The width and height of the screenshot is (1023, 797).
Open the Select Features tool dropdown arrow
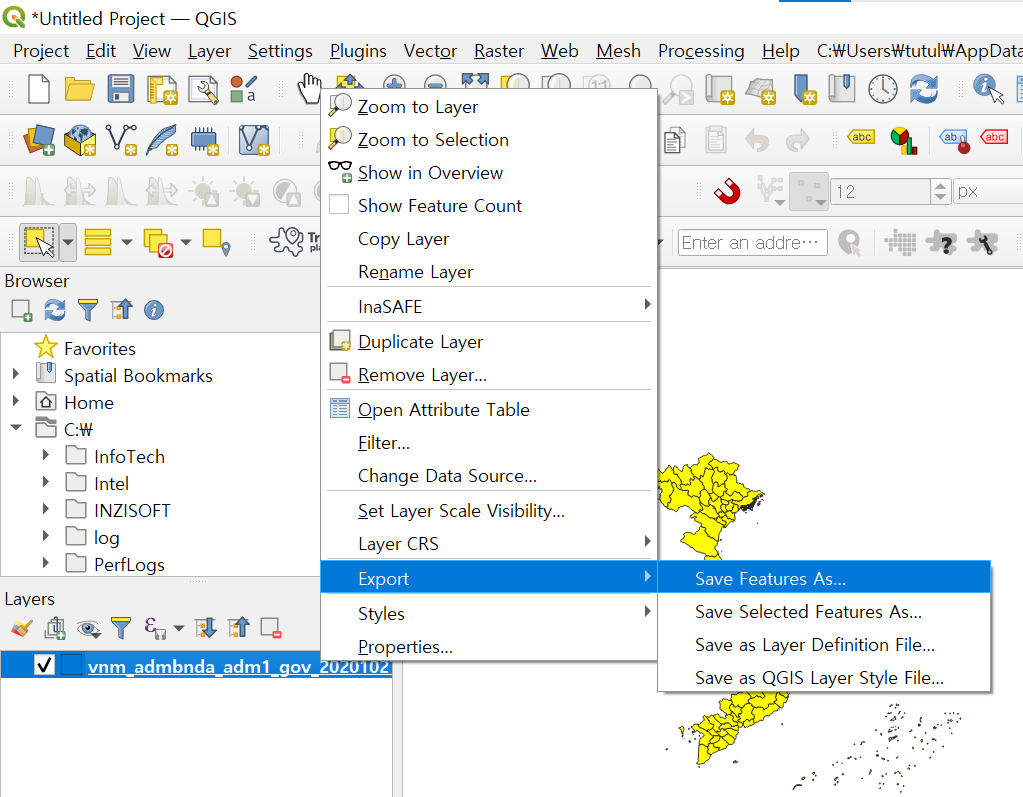[x=68, y=242]
